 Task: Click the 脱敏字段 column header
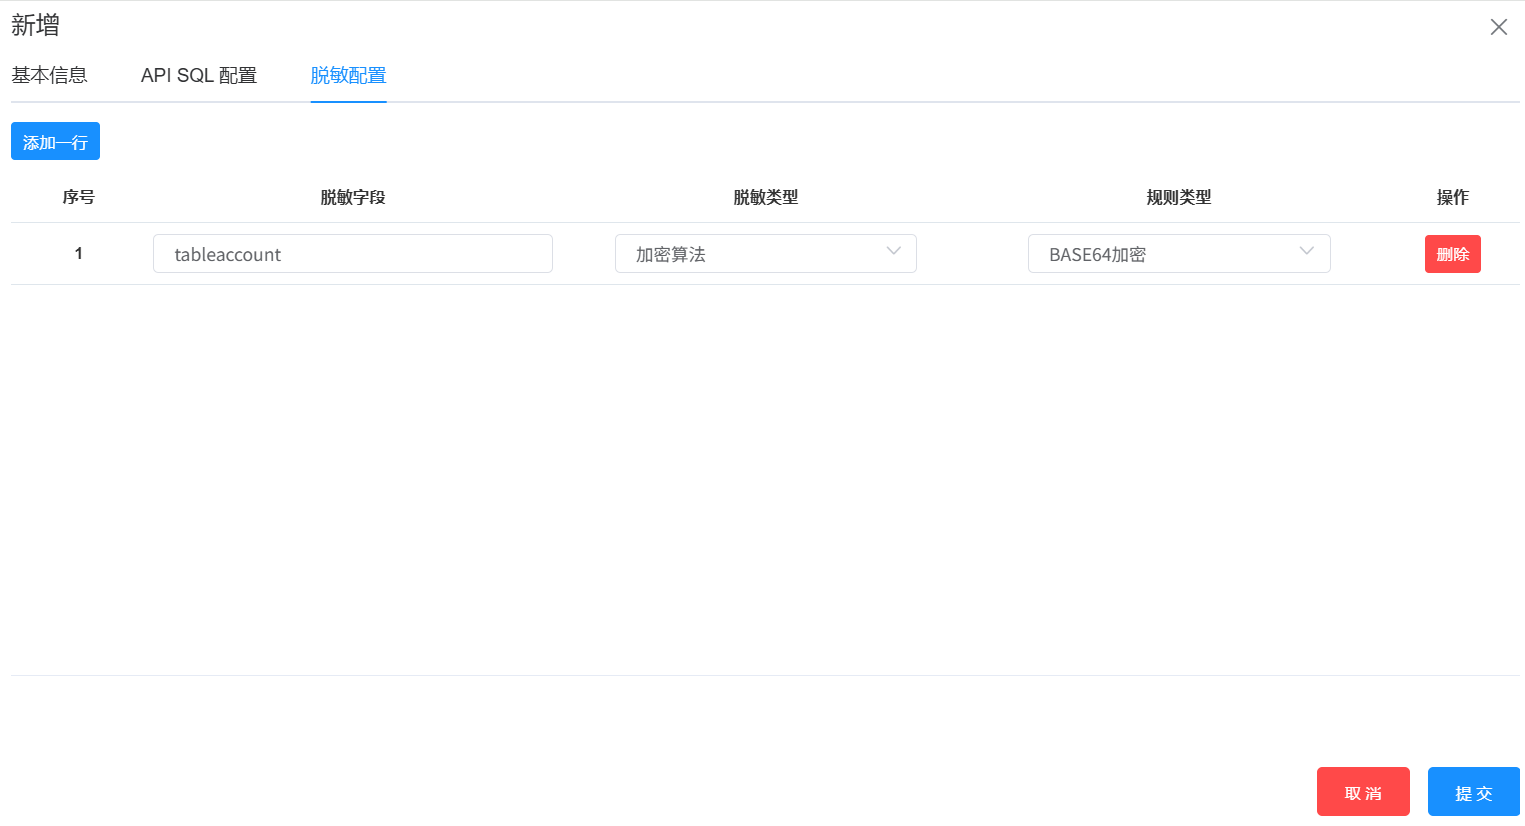352,197
